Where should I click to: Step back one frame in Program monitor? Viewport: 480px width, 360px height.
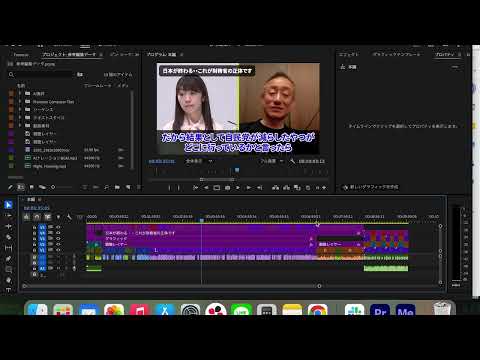pos(206,188)
